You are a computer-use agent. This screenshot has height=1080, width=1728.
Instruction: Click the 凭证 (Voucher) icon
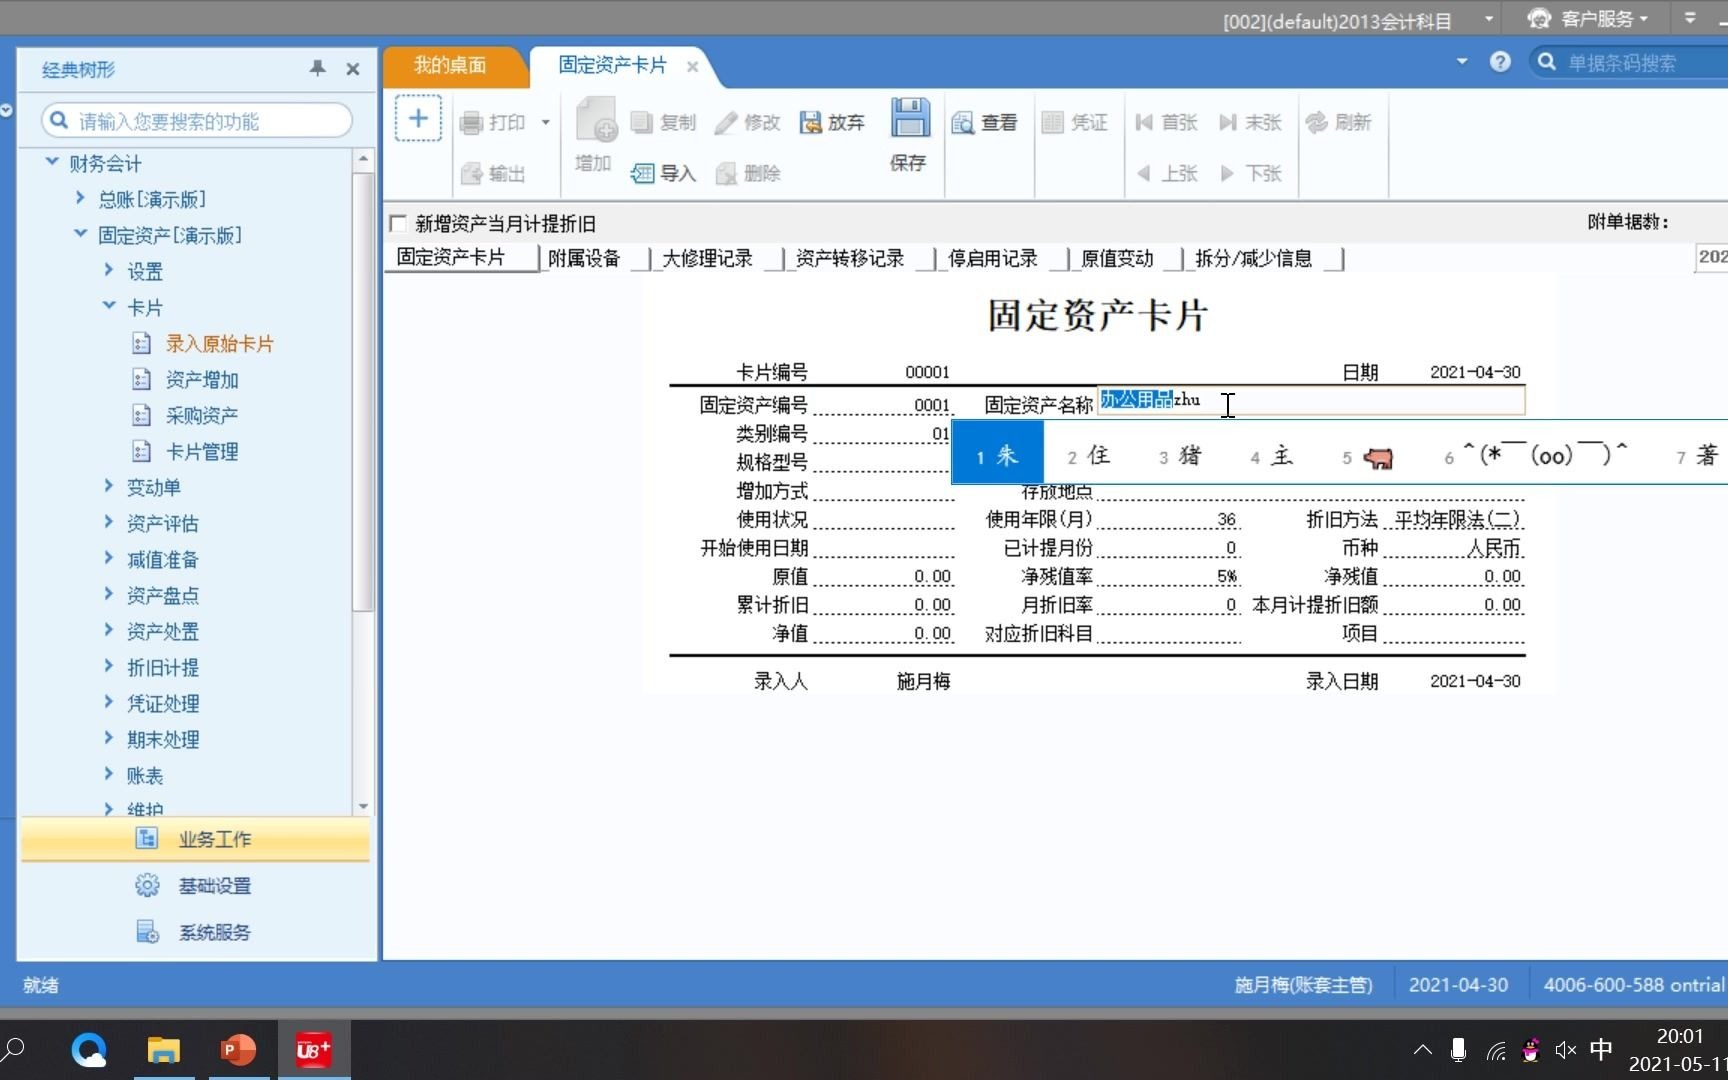pos(1074,121)
